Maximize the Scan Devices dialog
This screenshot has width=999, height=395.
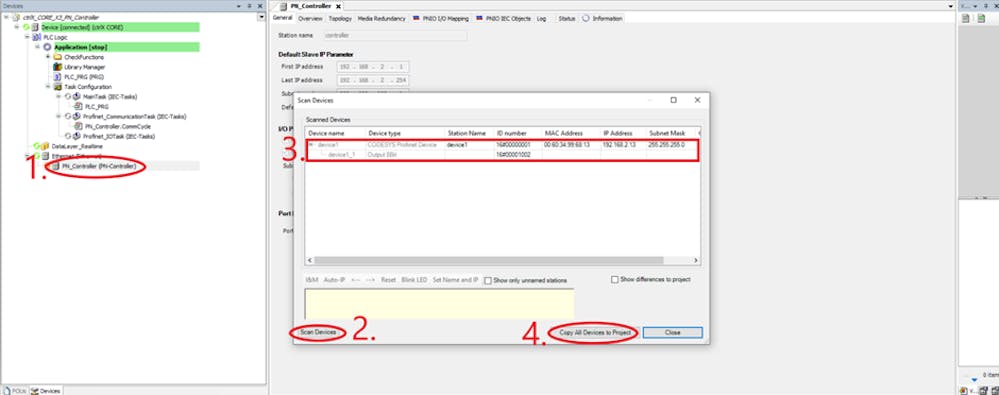pos(673,100)
